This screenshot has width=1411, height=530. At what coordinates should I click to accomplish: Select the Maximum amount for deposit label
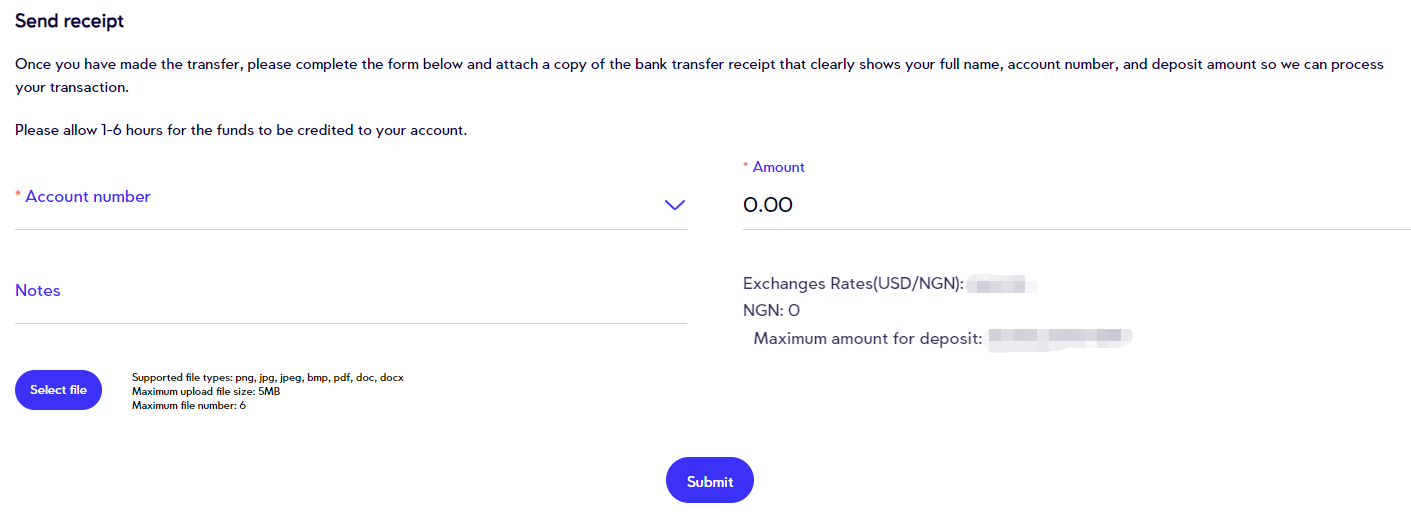pyautogui.click(x=868, y=338)
